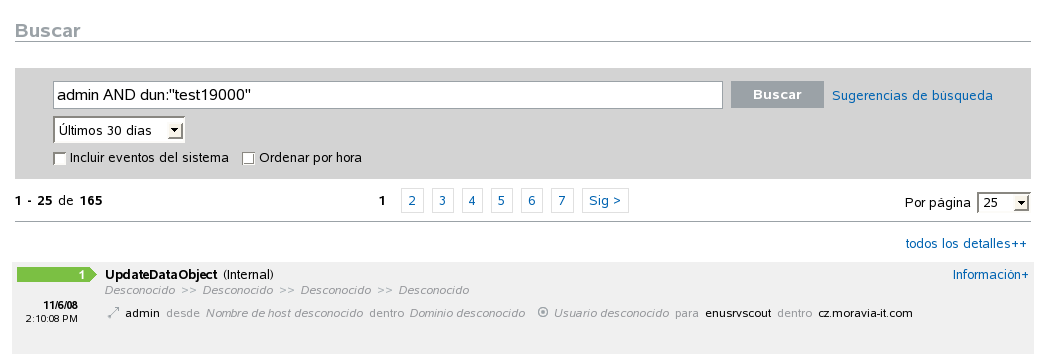Click the admin initiator user name

[142, 313]
